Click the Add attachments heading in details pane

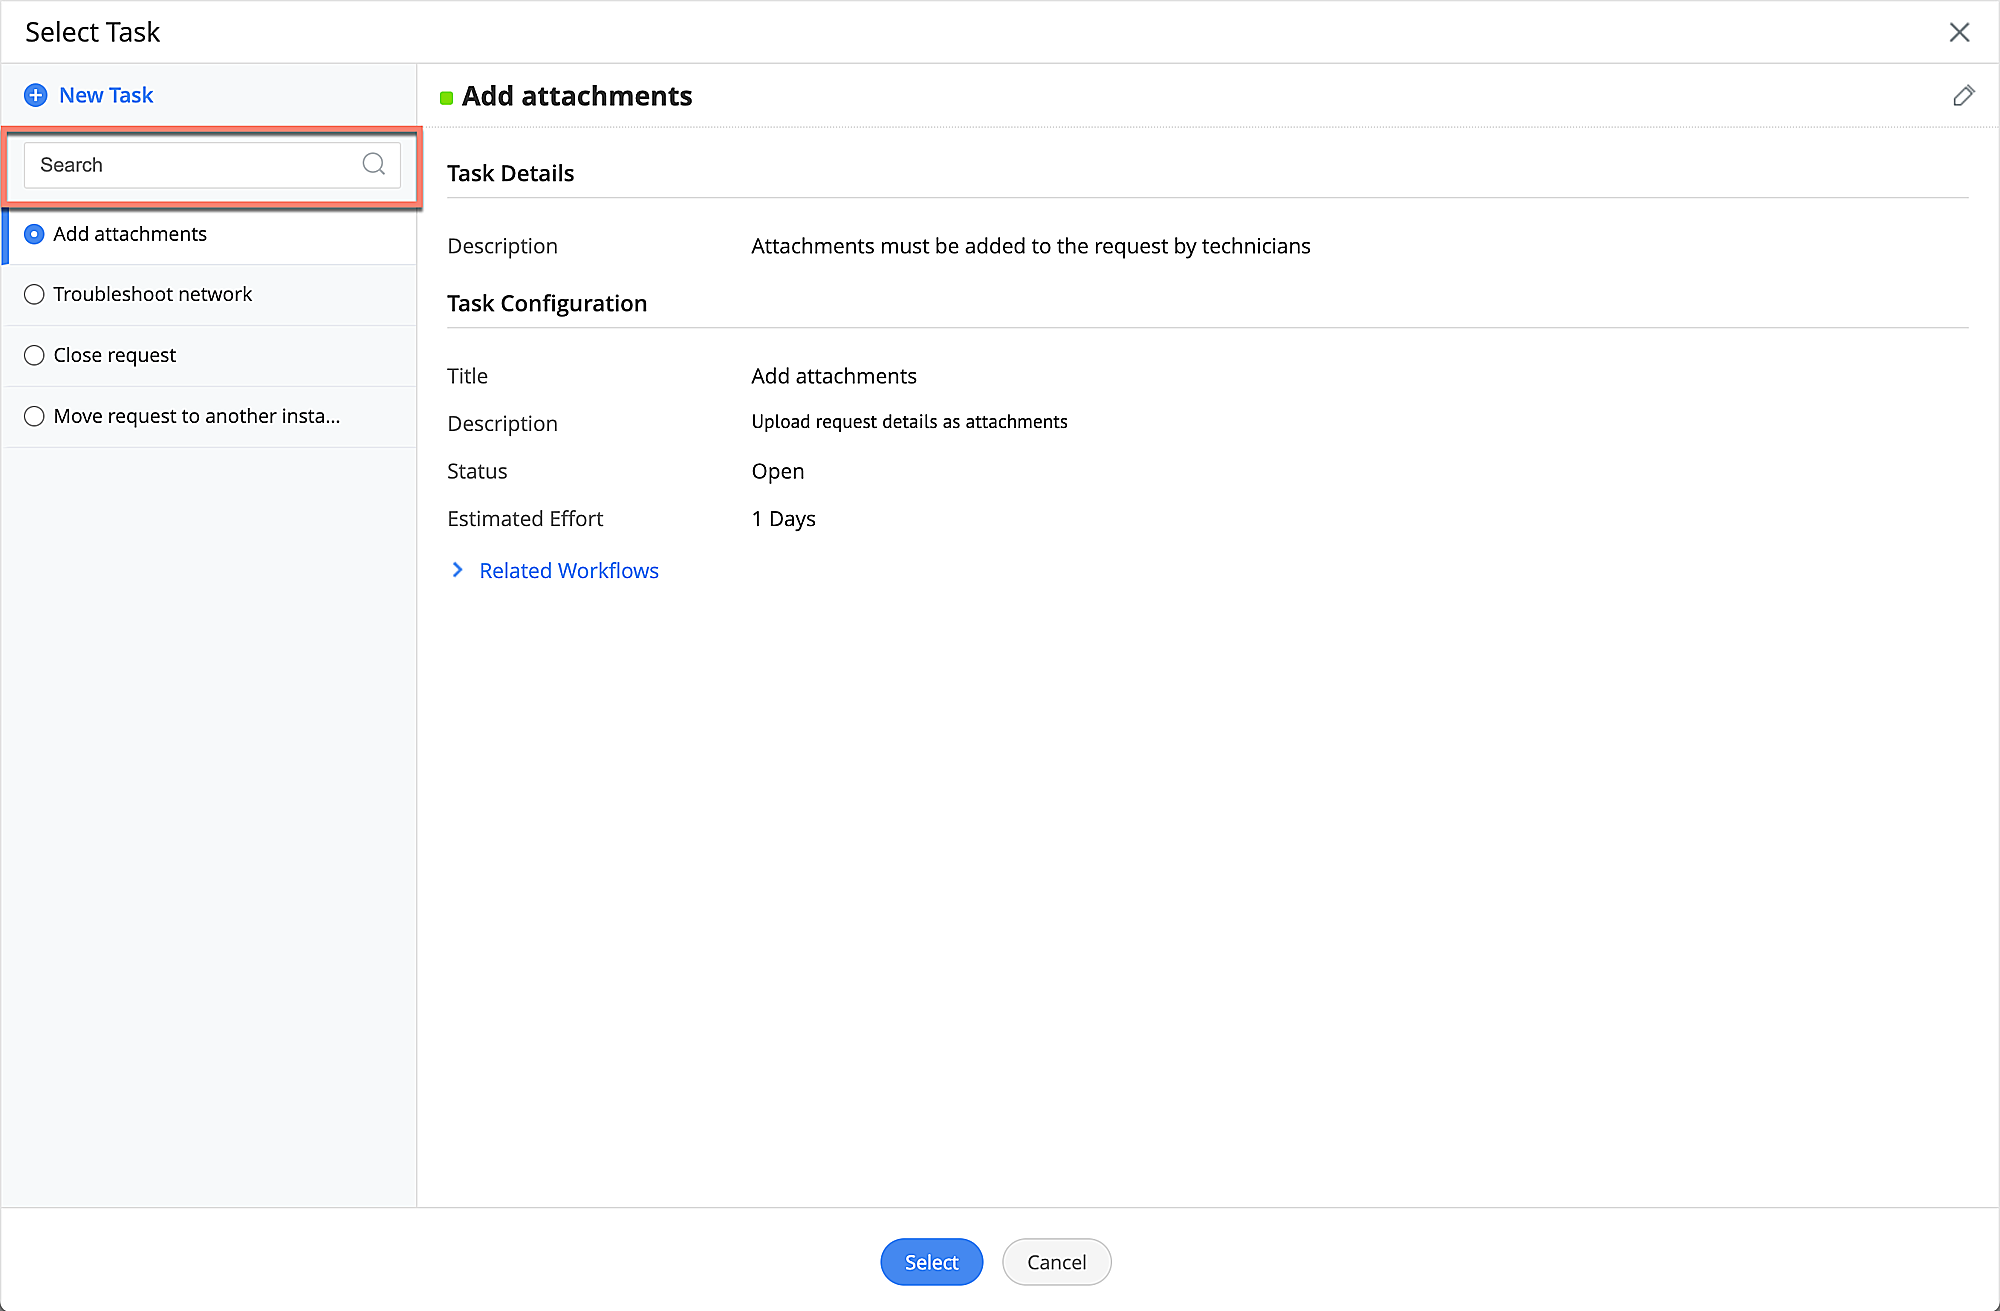[577, 96]
